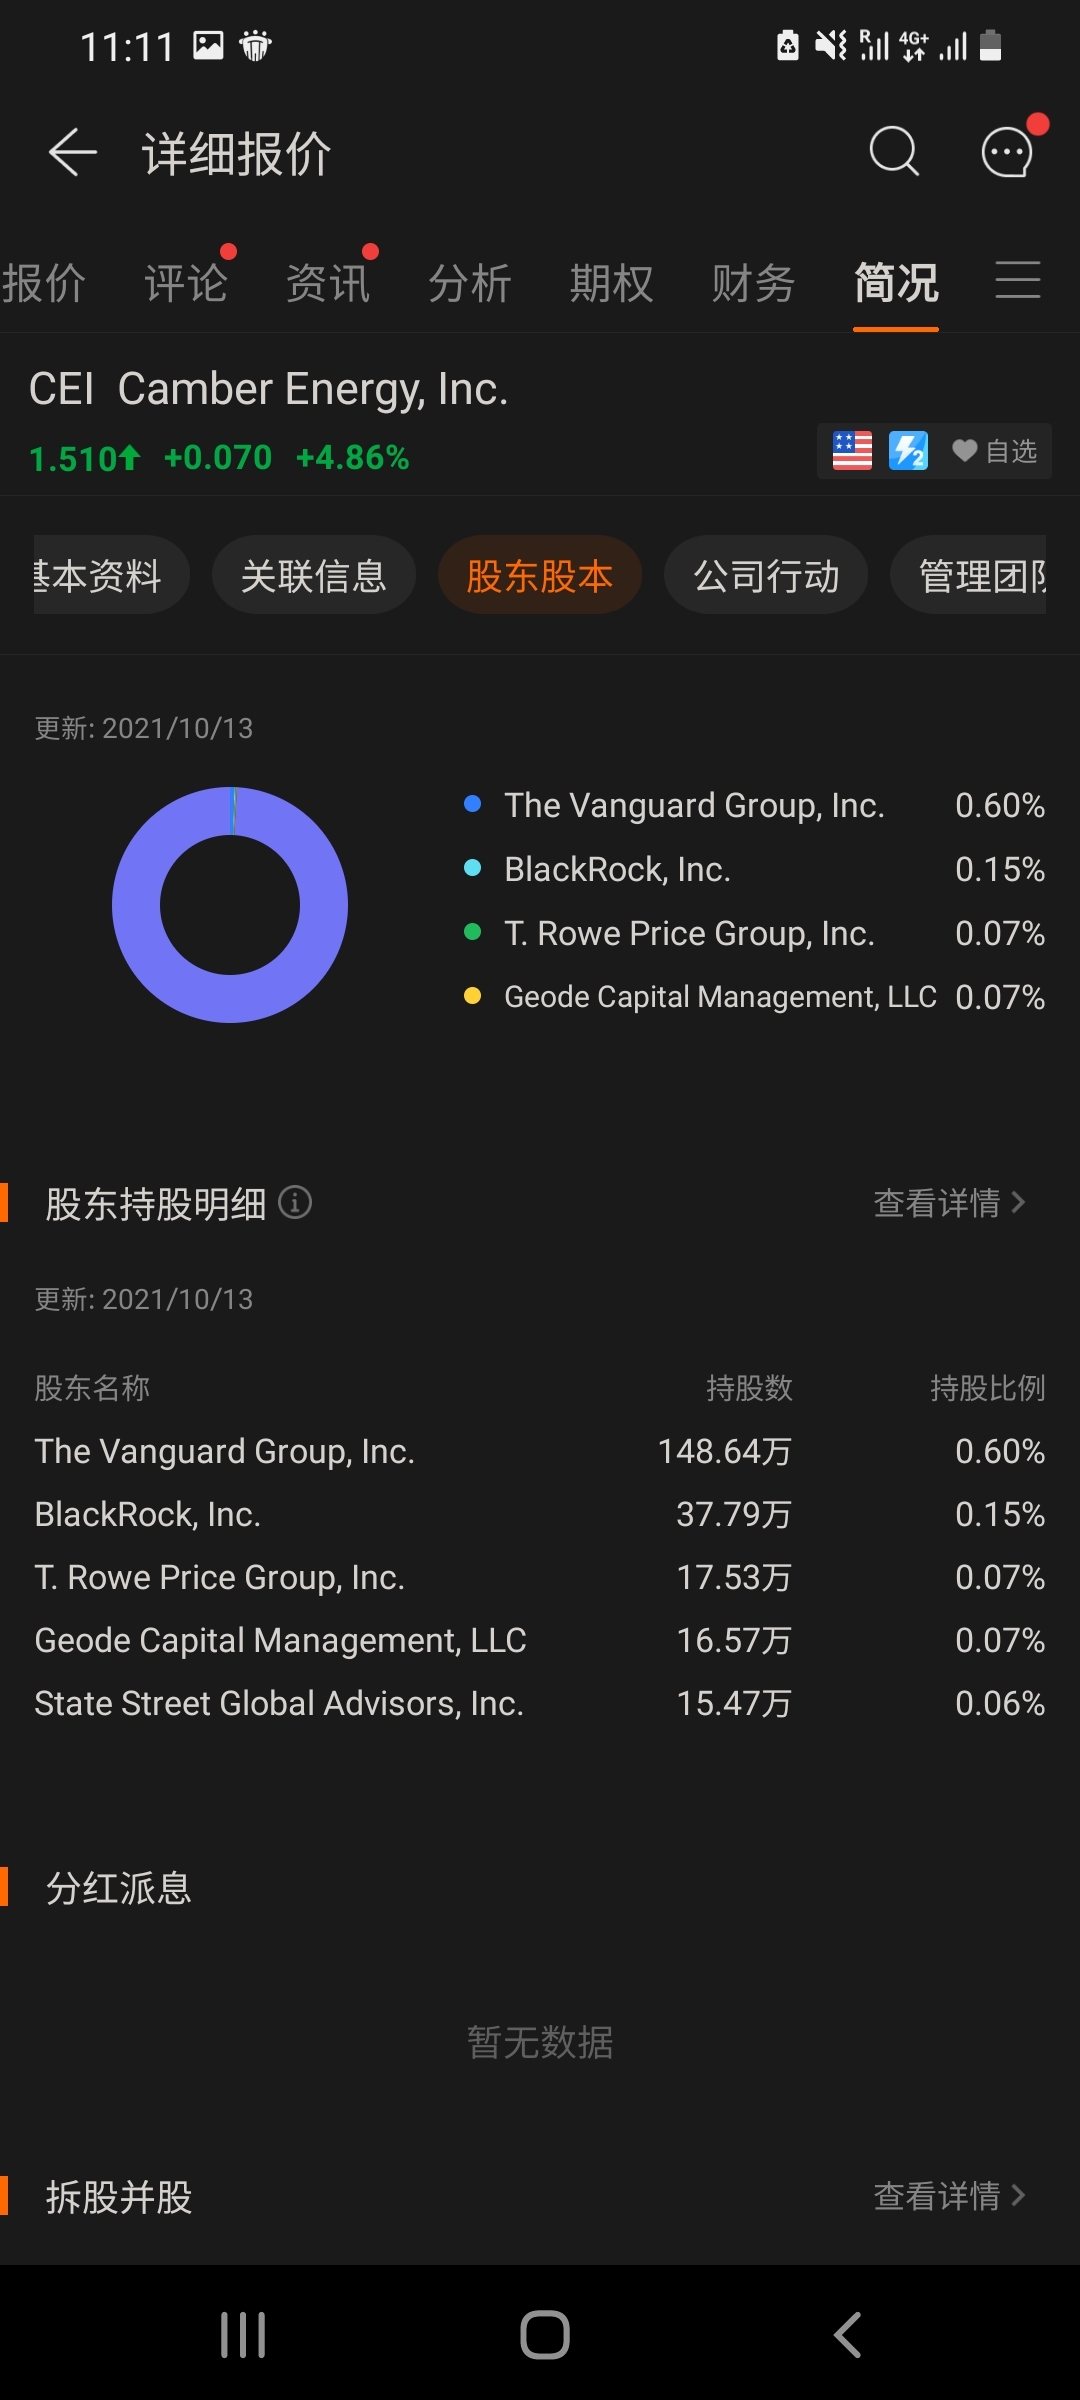Open the search magnifier icon

893,152
